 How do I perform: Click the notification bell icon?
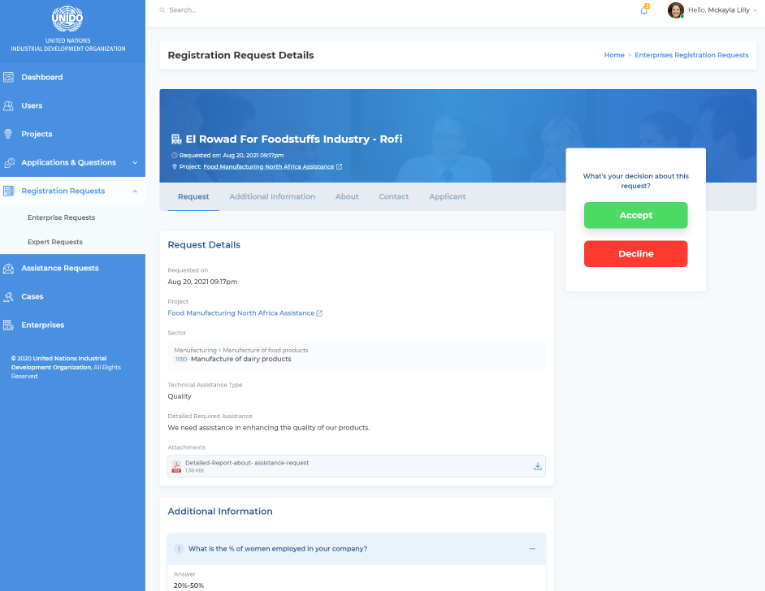(644, 10)
